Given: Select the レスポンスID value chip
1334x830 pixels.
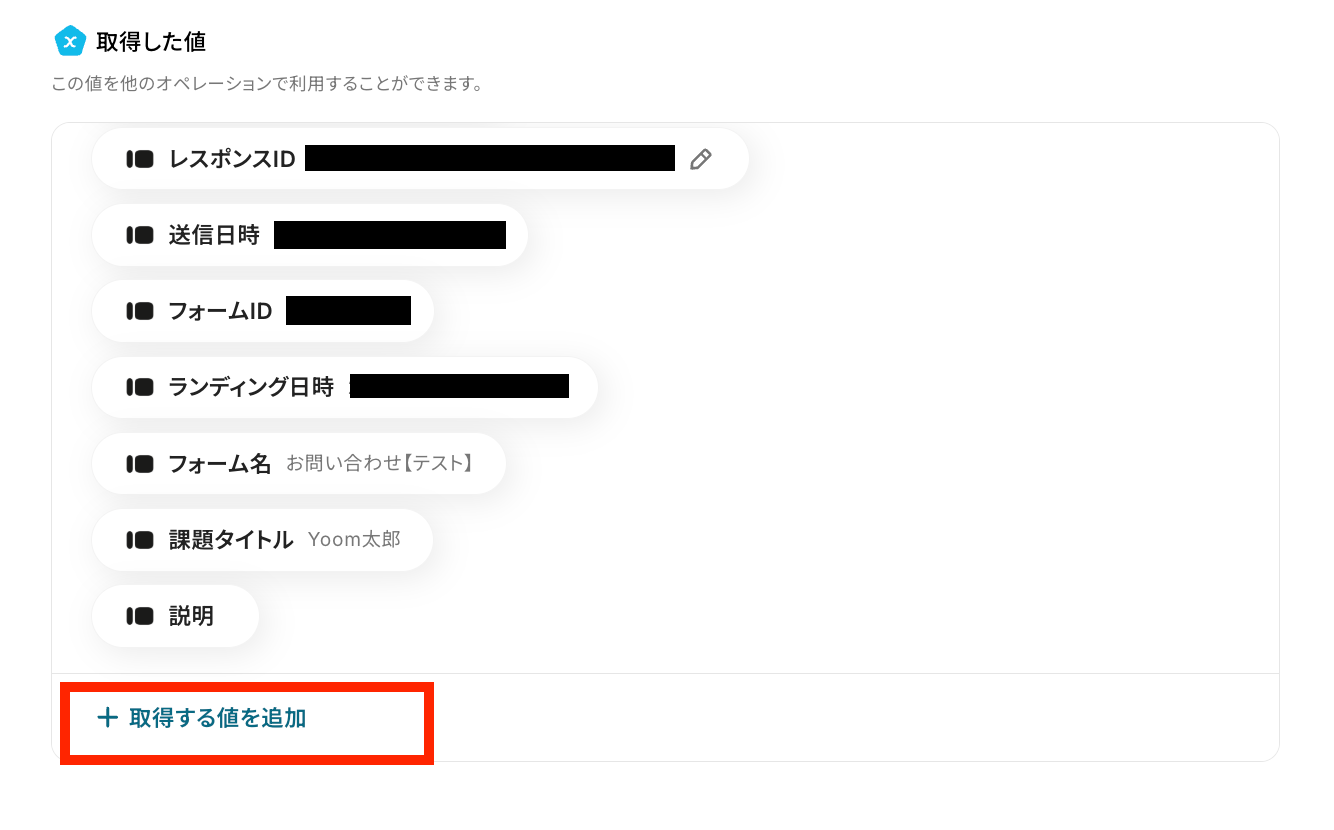Looking at the screenshot, I should (x=420, y=159).
